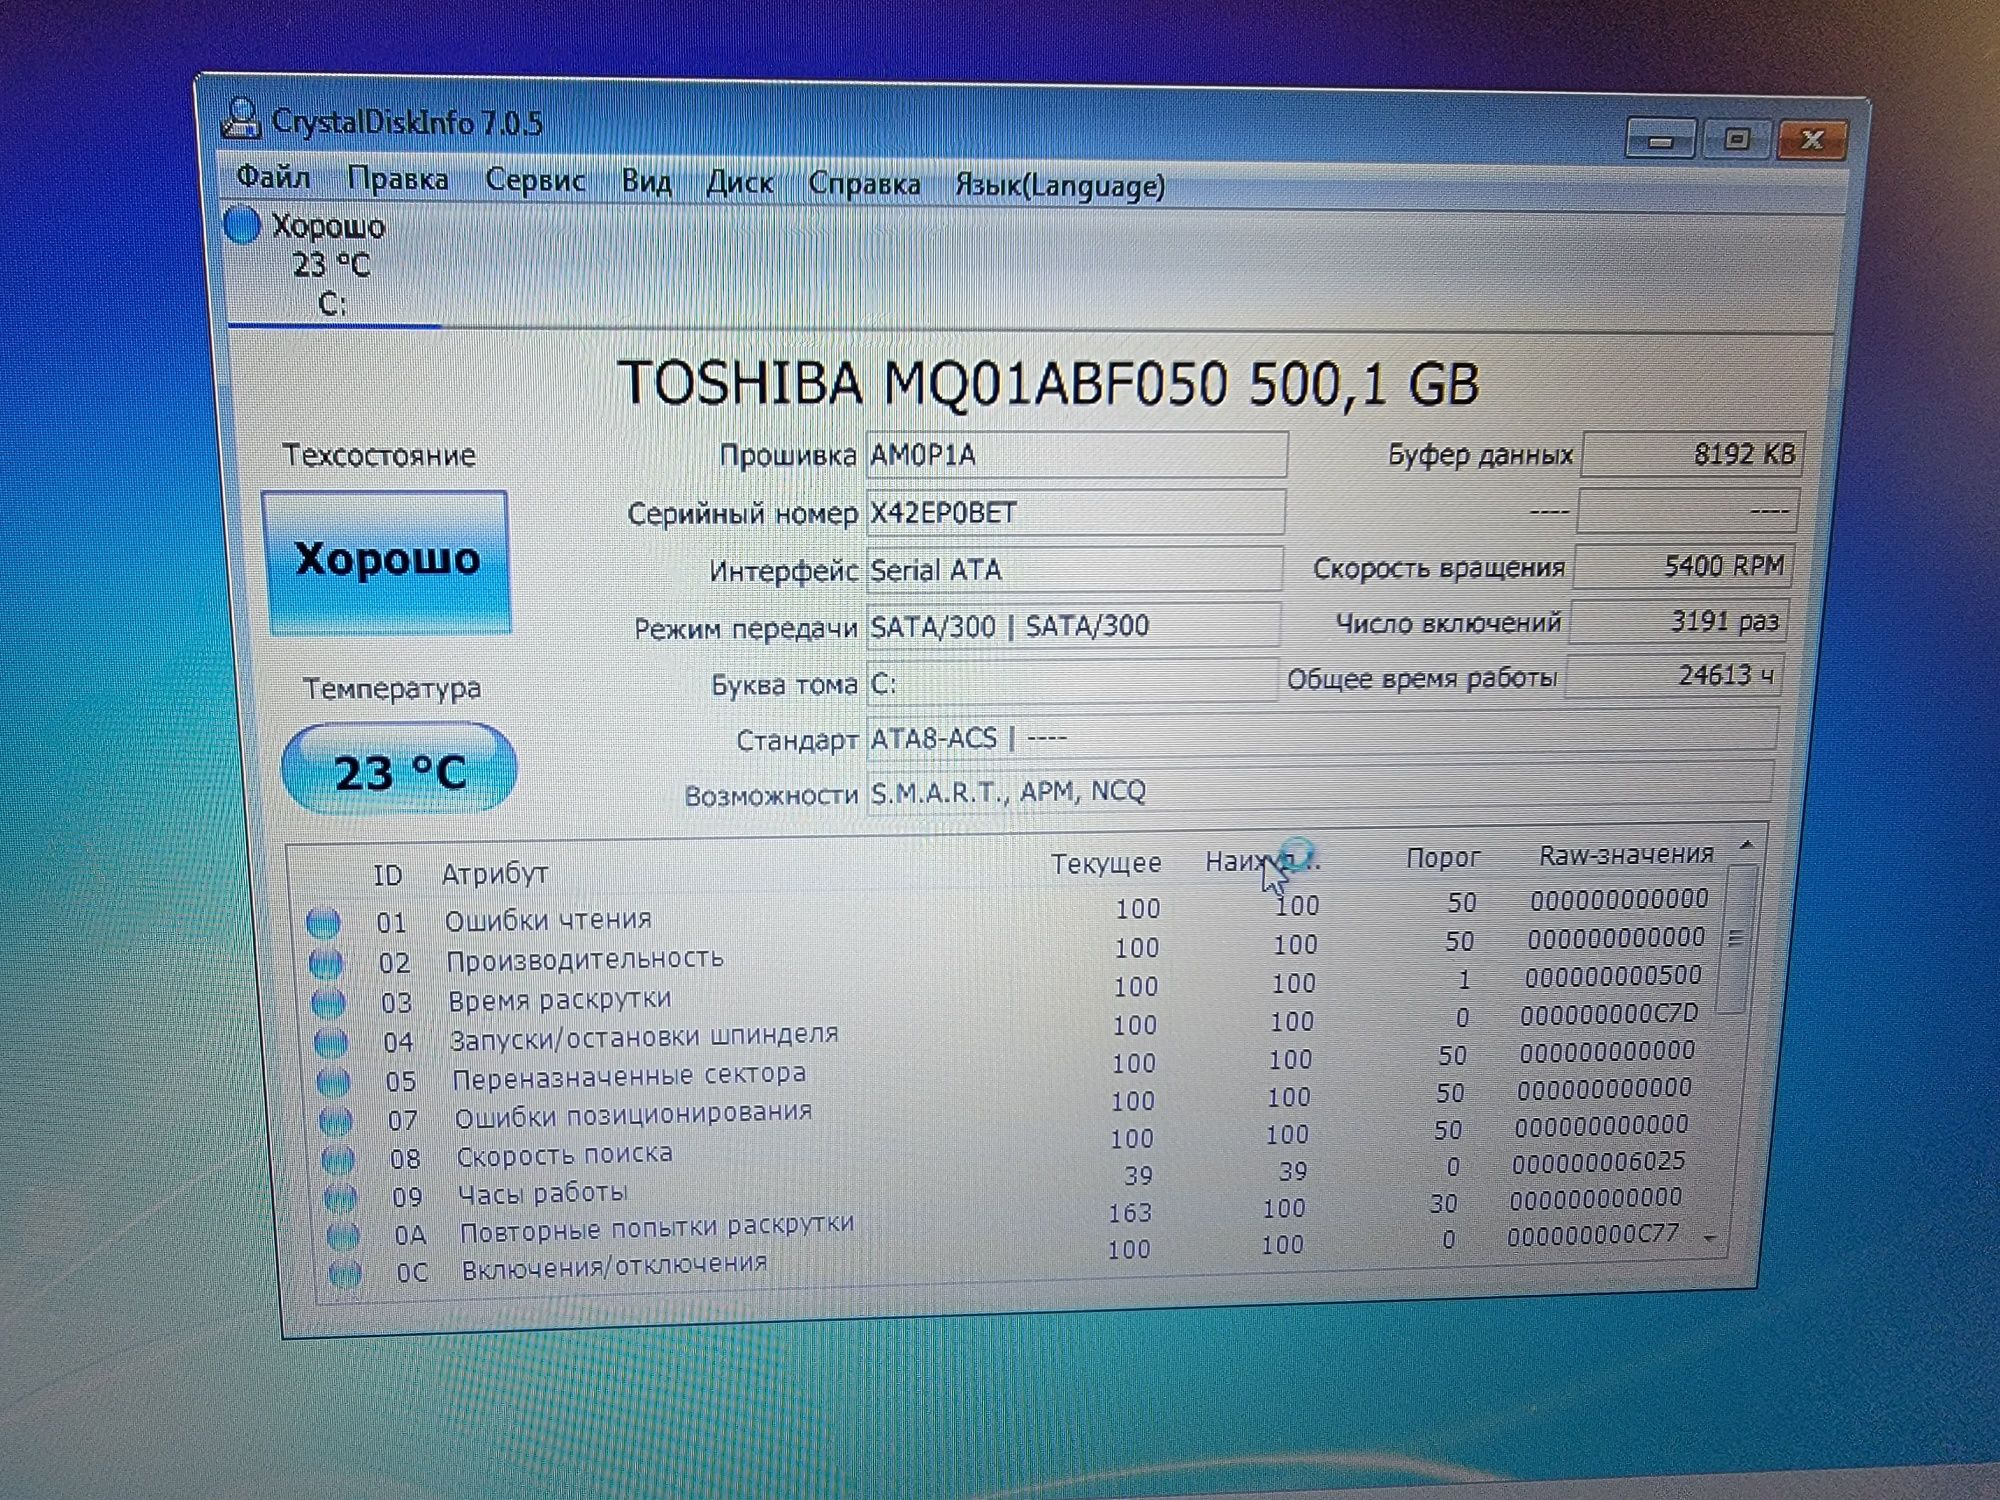The image size is (2000, 1500).
Task: Click status icon for 09 Часы работы
Action: tap(340, 1197)
